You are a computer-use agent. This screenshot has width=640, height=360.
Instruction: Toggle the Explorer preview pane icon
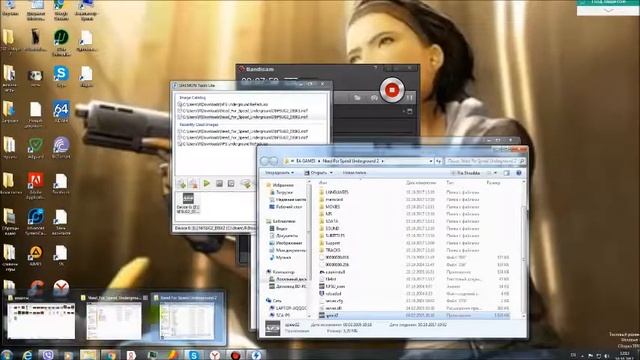507,173
